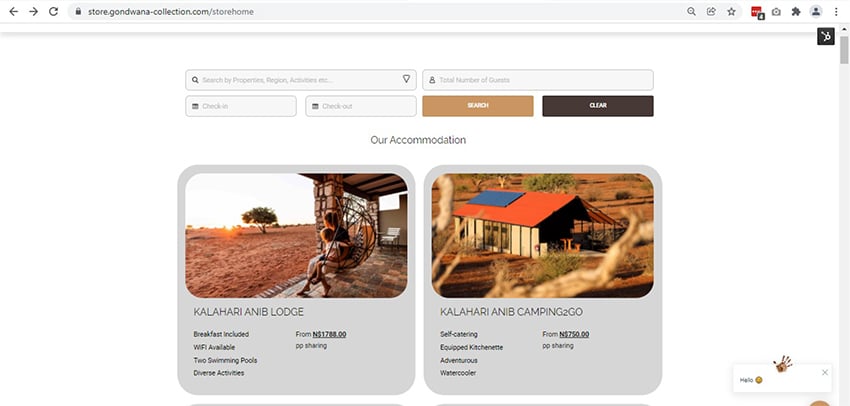
Task: Click the 'Watercooler' text
Action: (x=458, y=373)
